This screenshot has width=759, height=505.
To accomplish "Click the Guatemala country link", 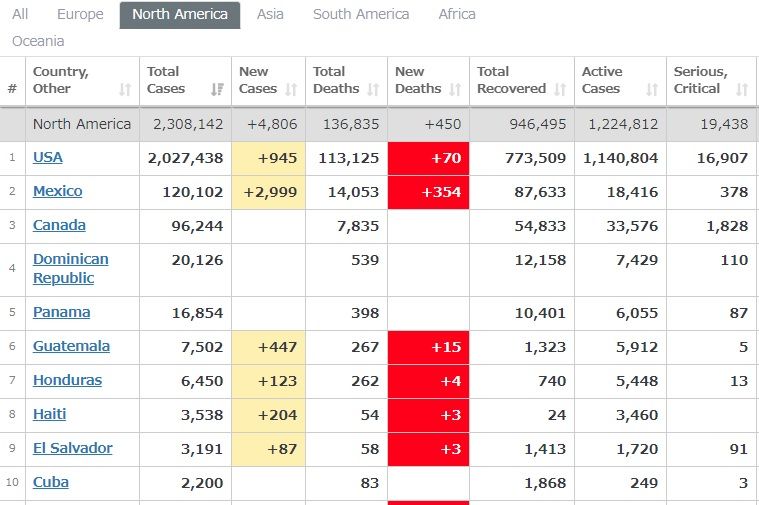I will click(71, 346).
